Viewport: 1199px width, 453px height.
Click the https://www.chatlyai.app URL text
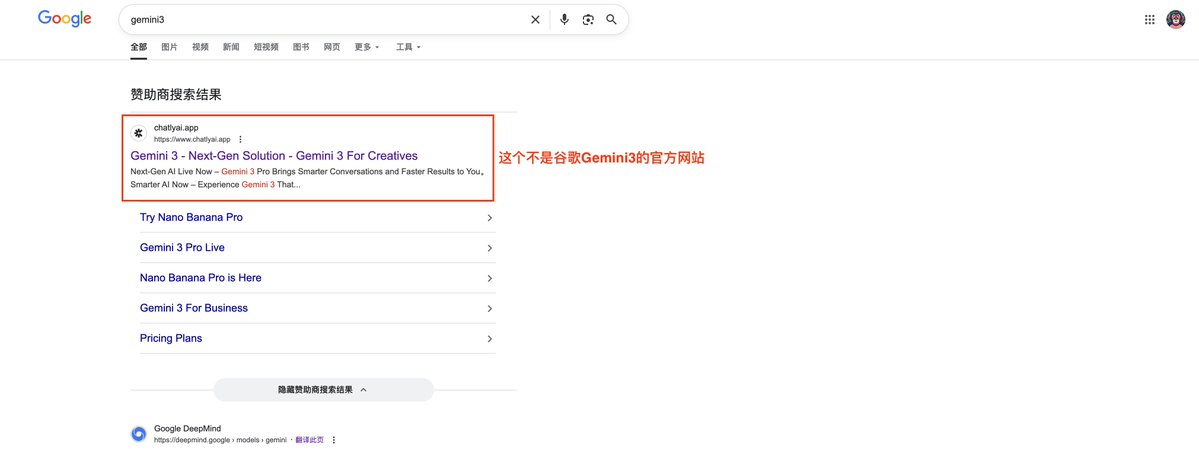pyautogui.click(x=192, y=139)
